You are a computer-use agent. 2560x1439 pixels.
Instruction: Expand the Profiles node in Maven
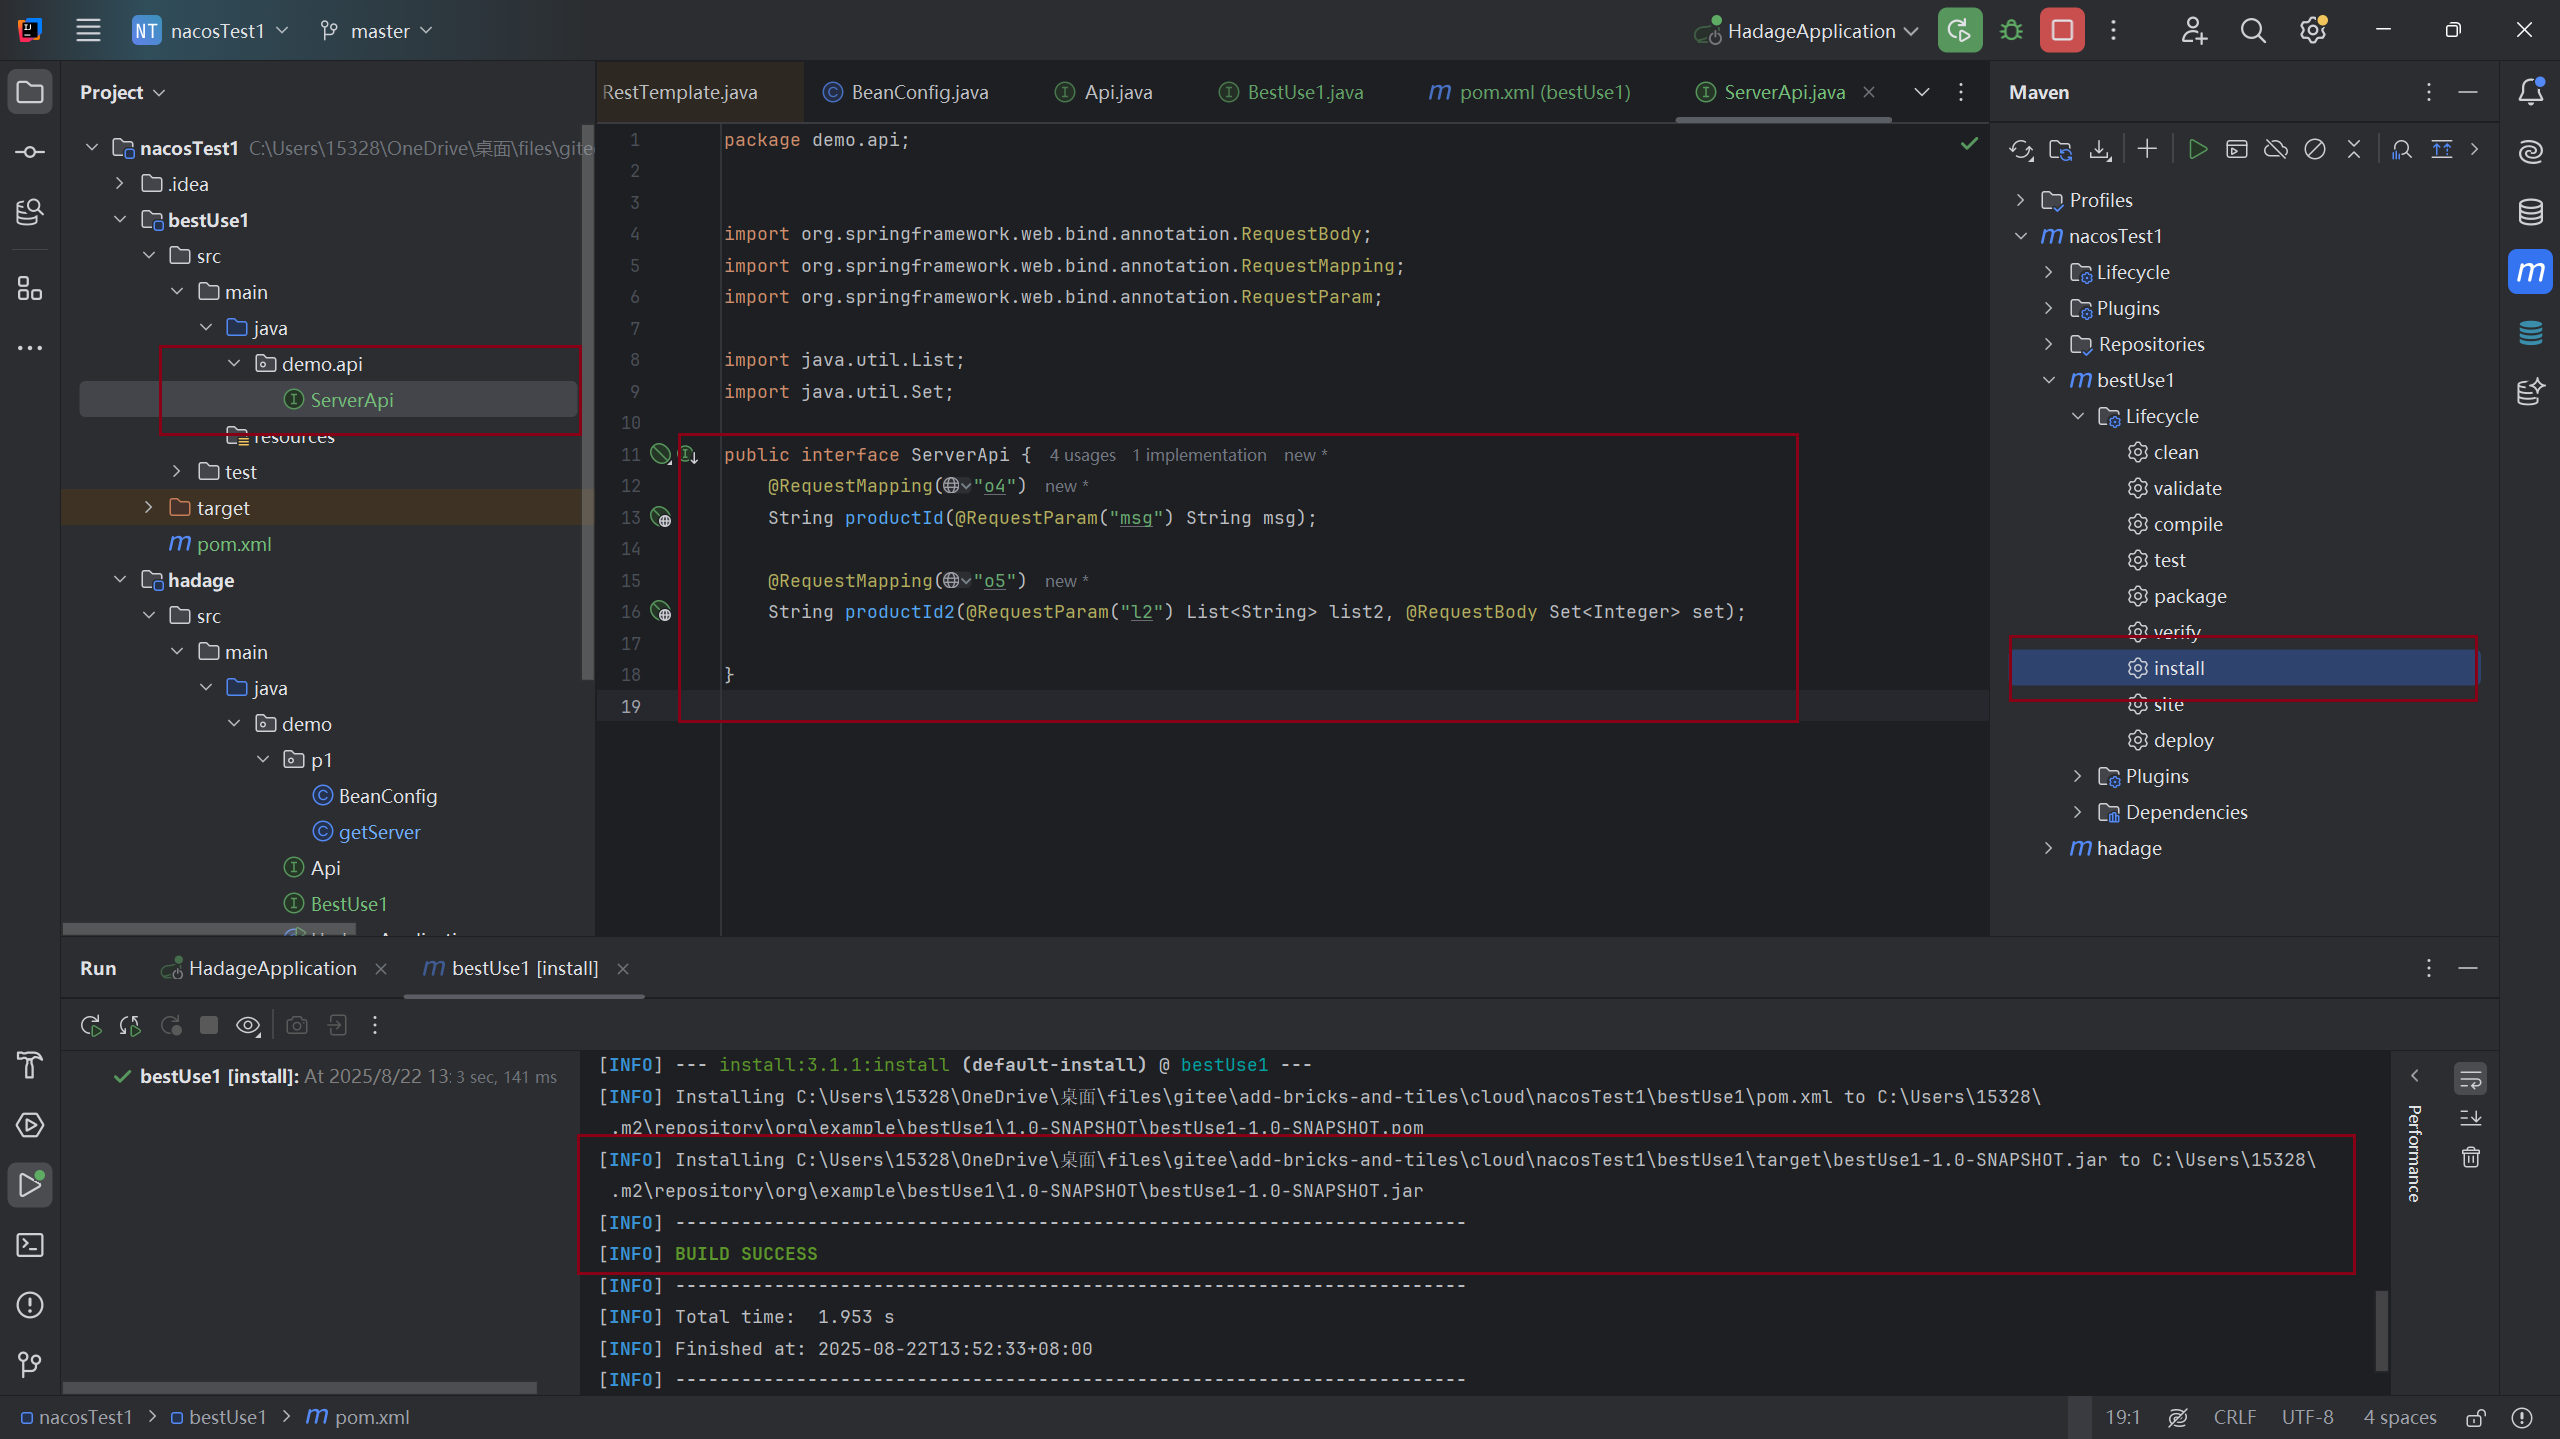pyautogui.click(x=2020, y=200)
